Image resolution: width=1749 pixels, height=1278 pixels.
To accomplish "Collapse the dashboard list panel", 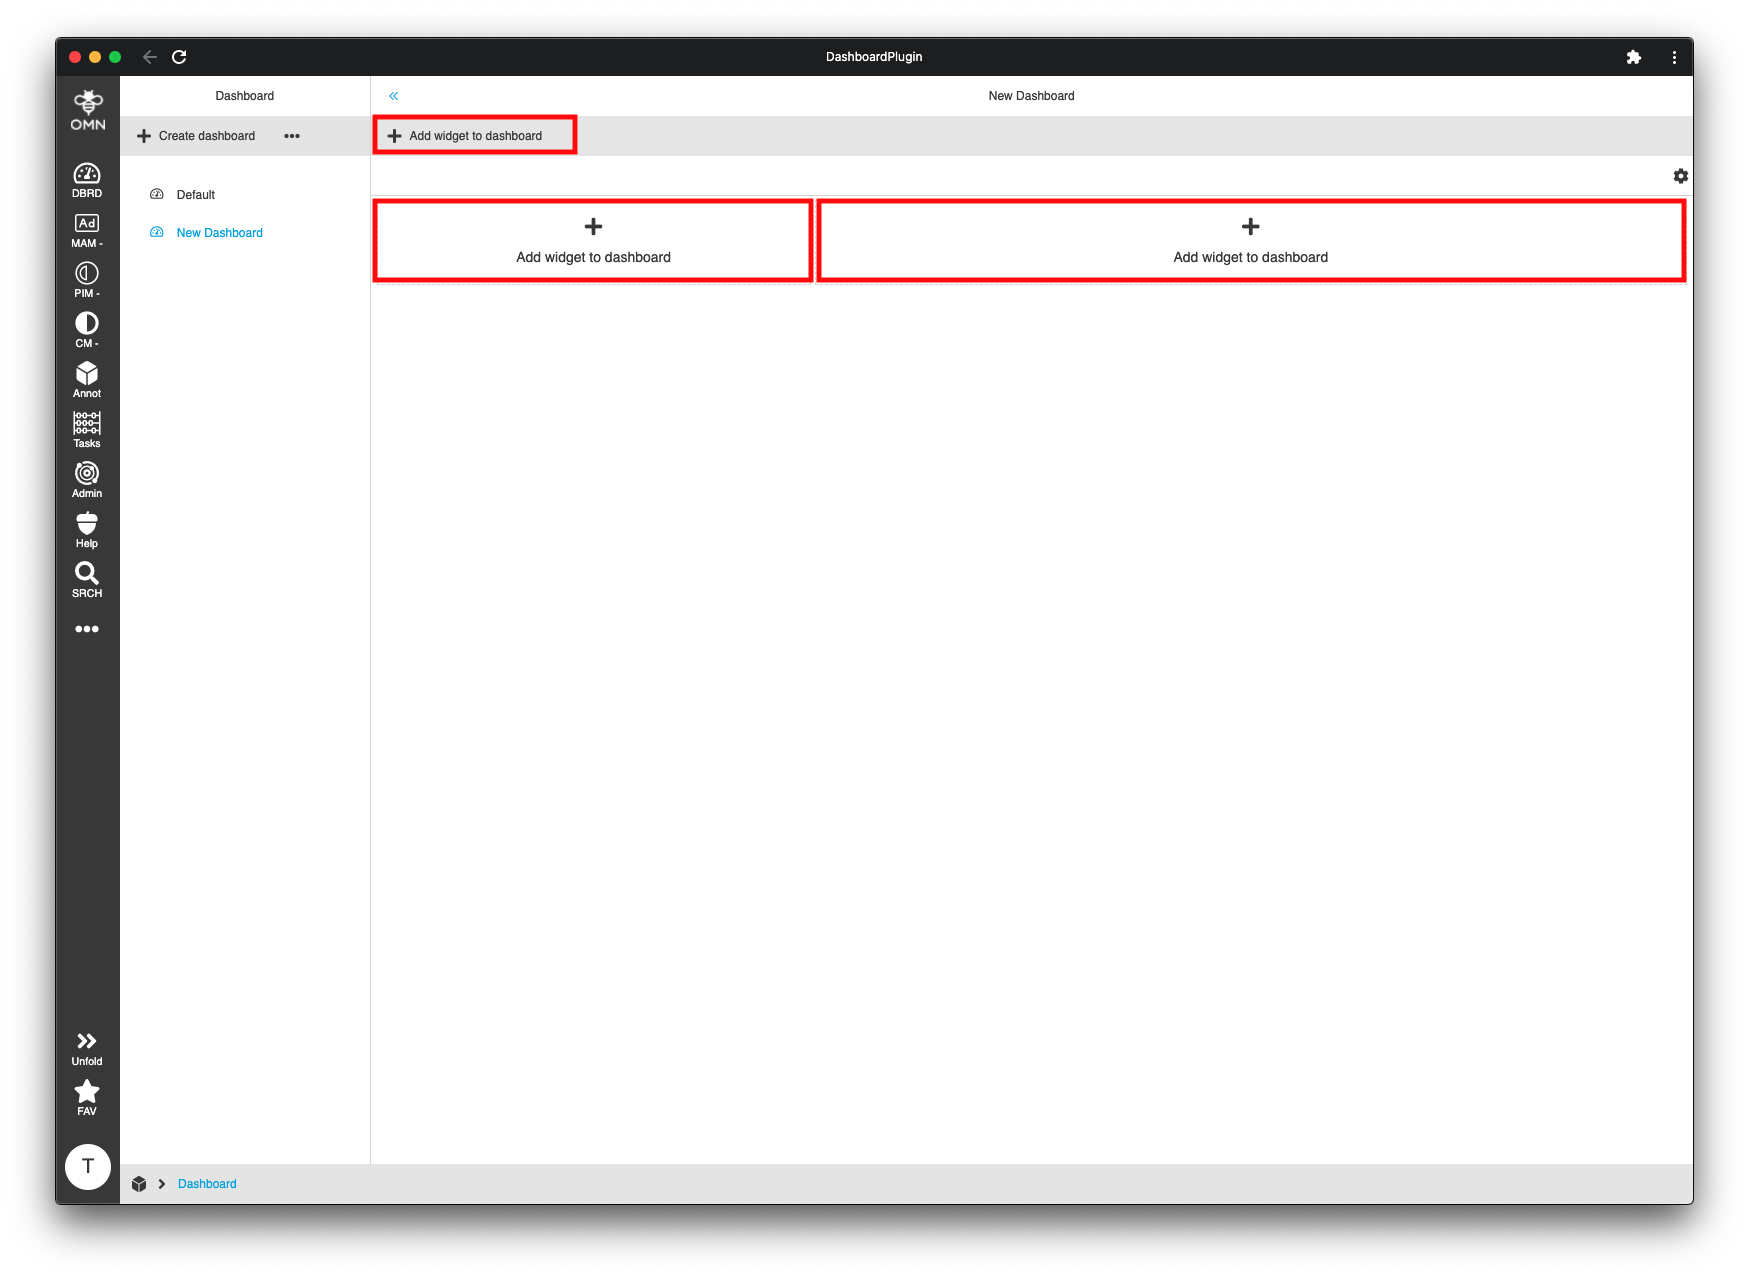I will point(393,95).
